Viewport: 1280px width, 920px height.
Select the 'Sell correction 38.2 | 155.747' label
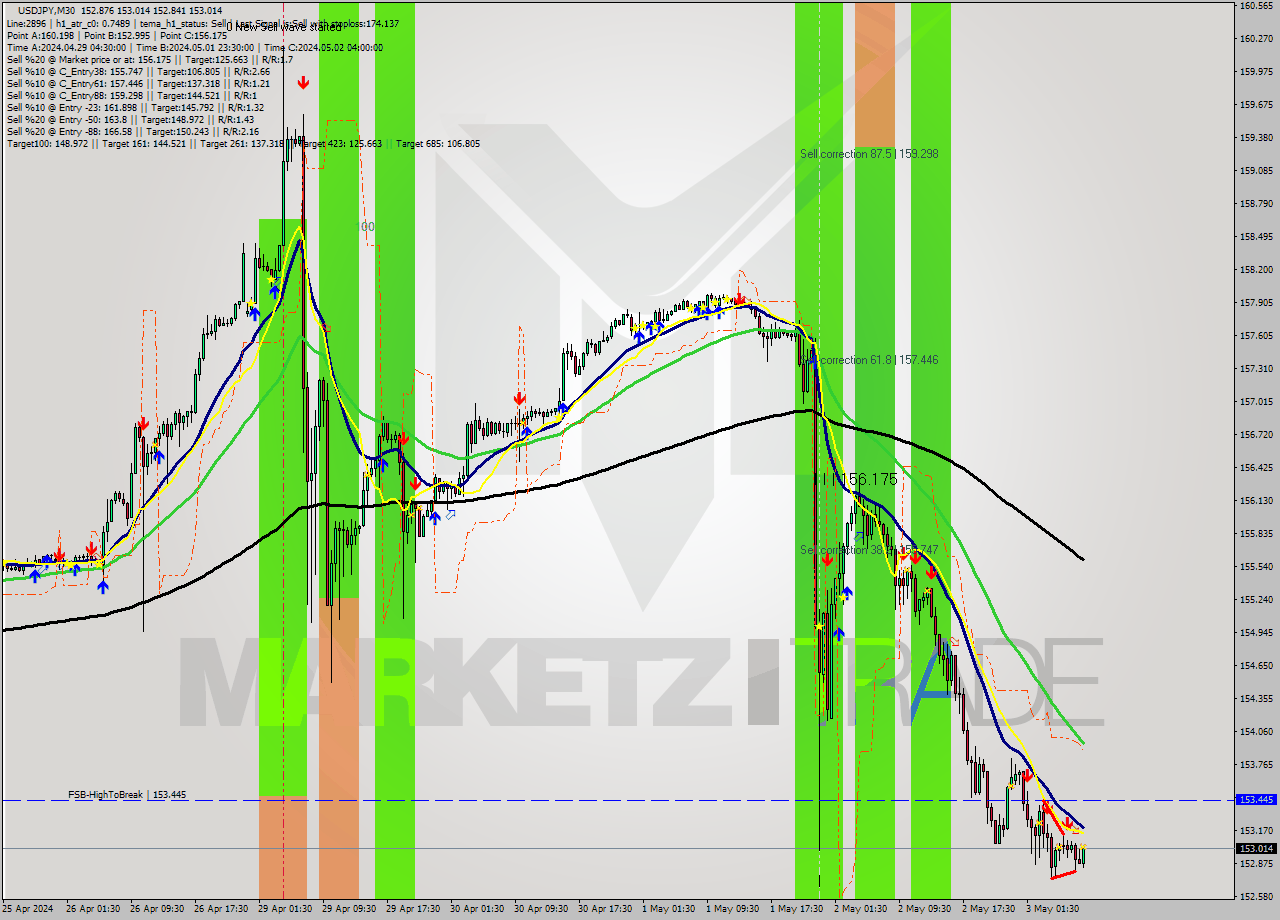[x=869, y=550]
